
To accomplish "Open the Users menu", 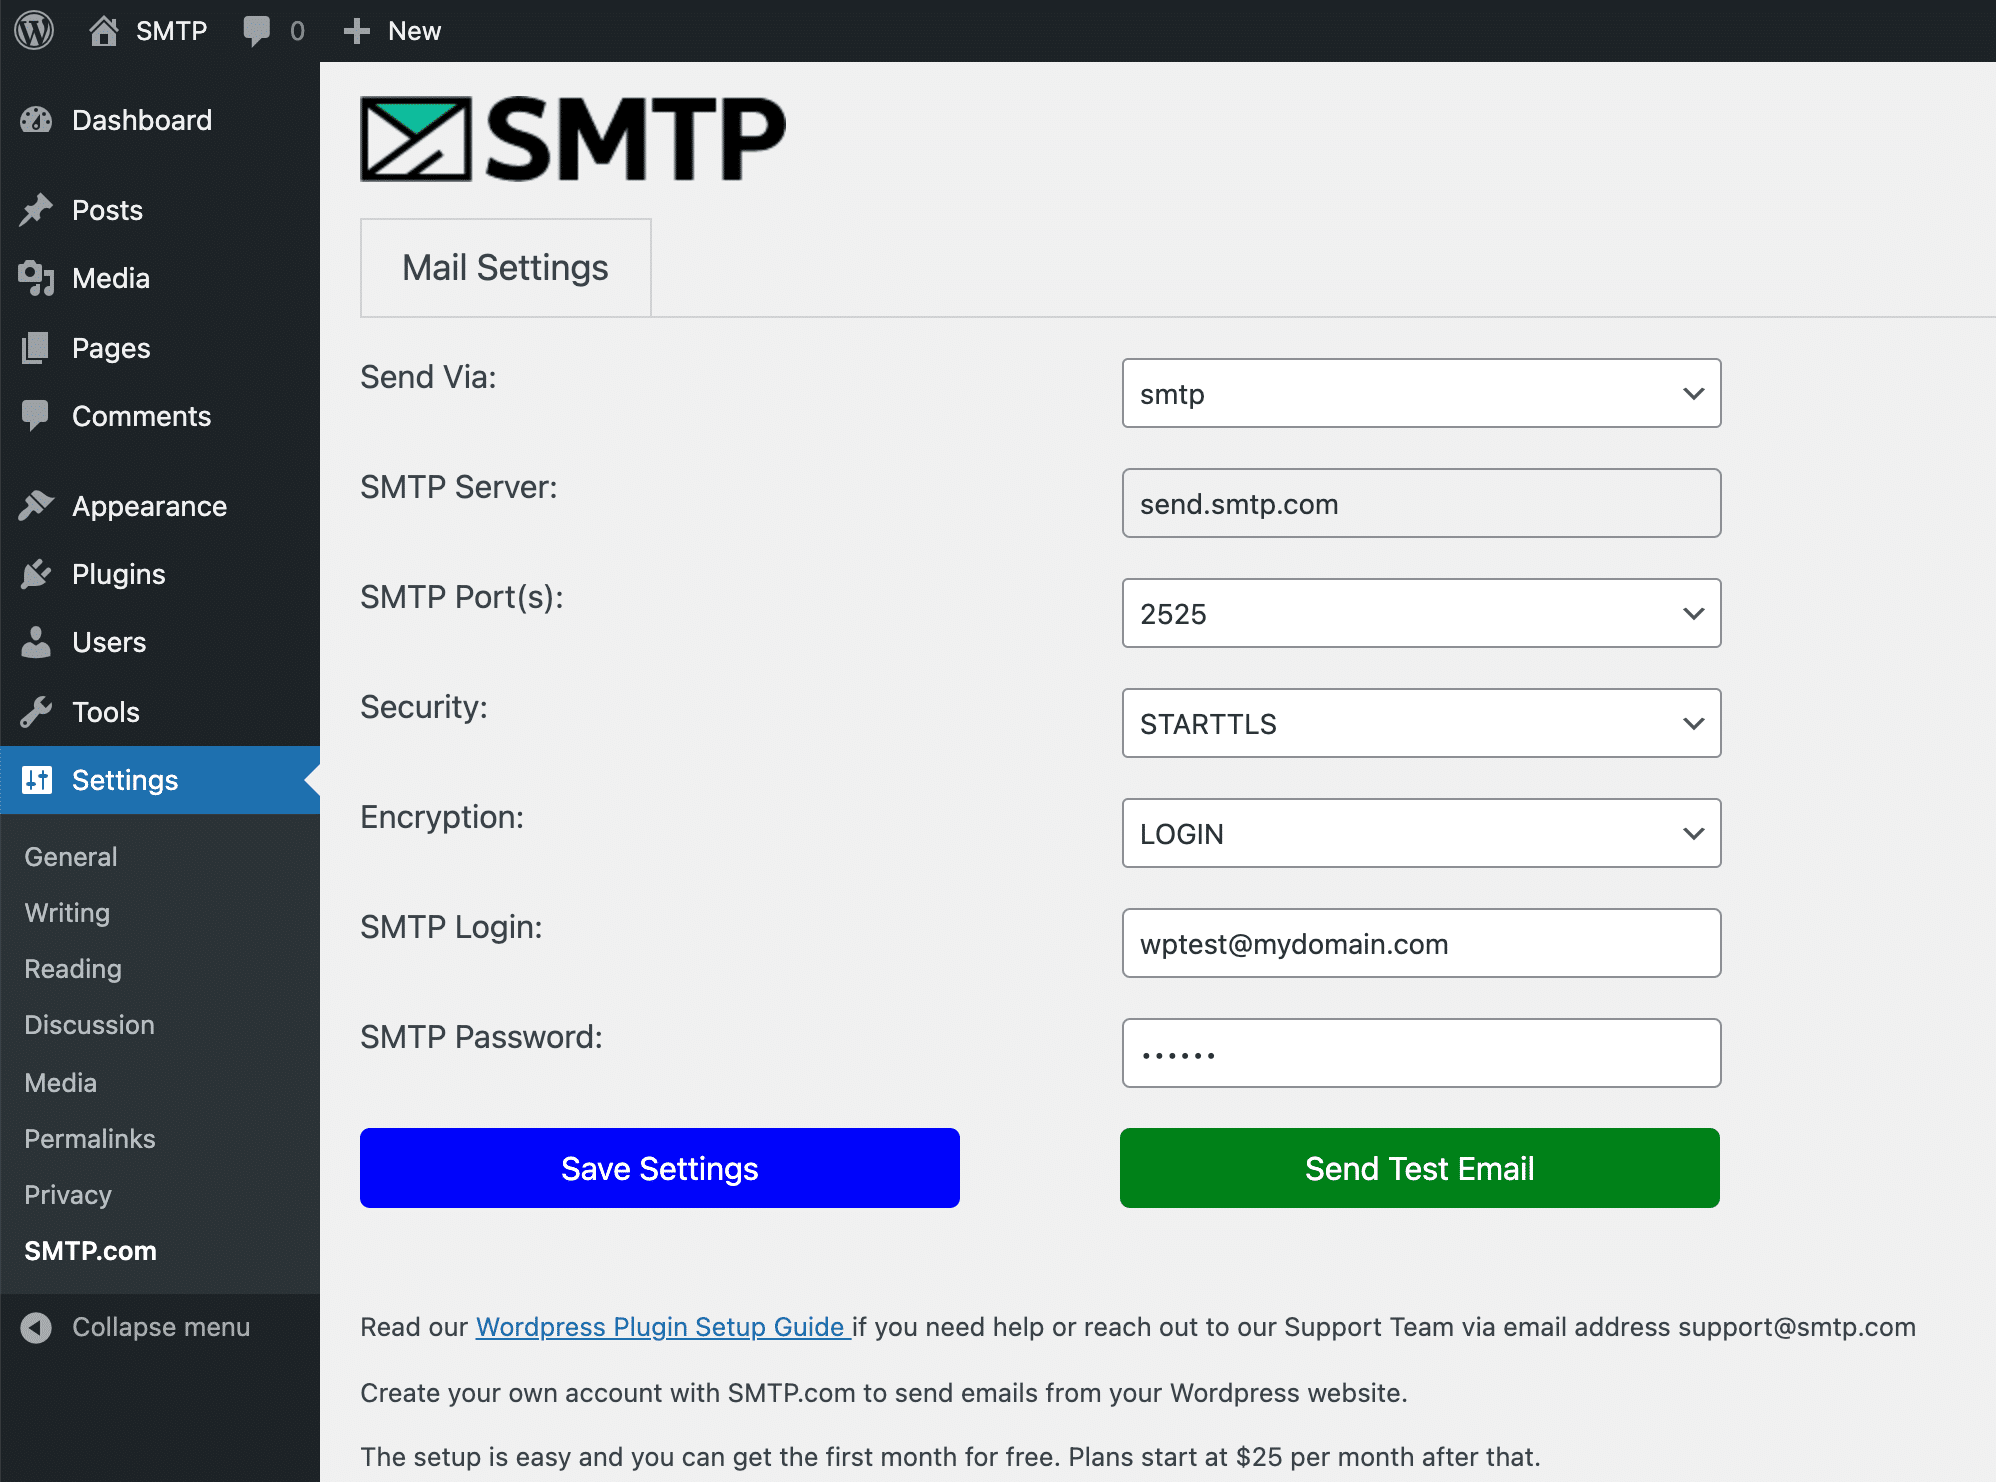I will tap(160, 642).
